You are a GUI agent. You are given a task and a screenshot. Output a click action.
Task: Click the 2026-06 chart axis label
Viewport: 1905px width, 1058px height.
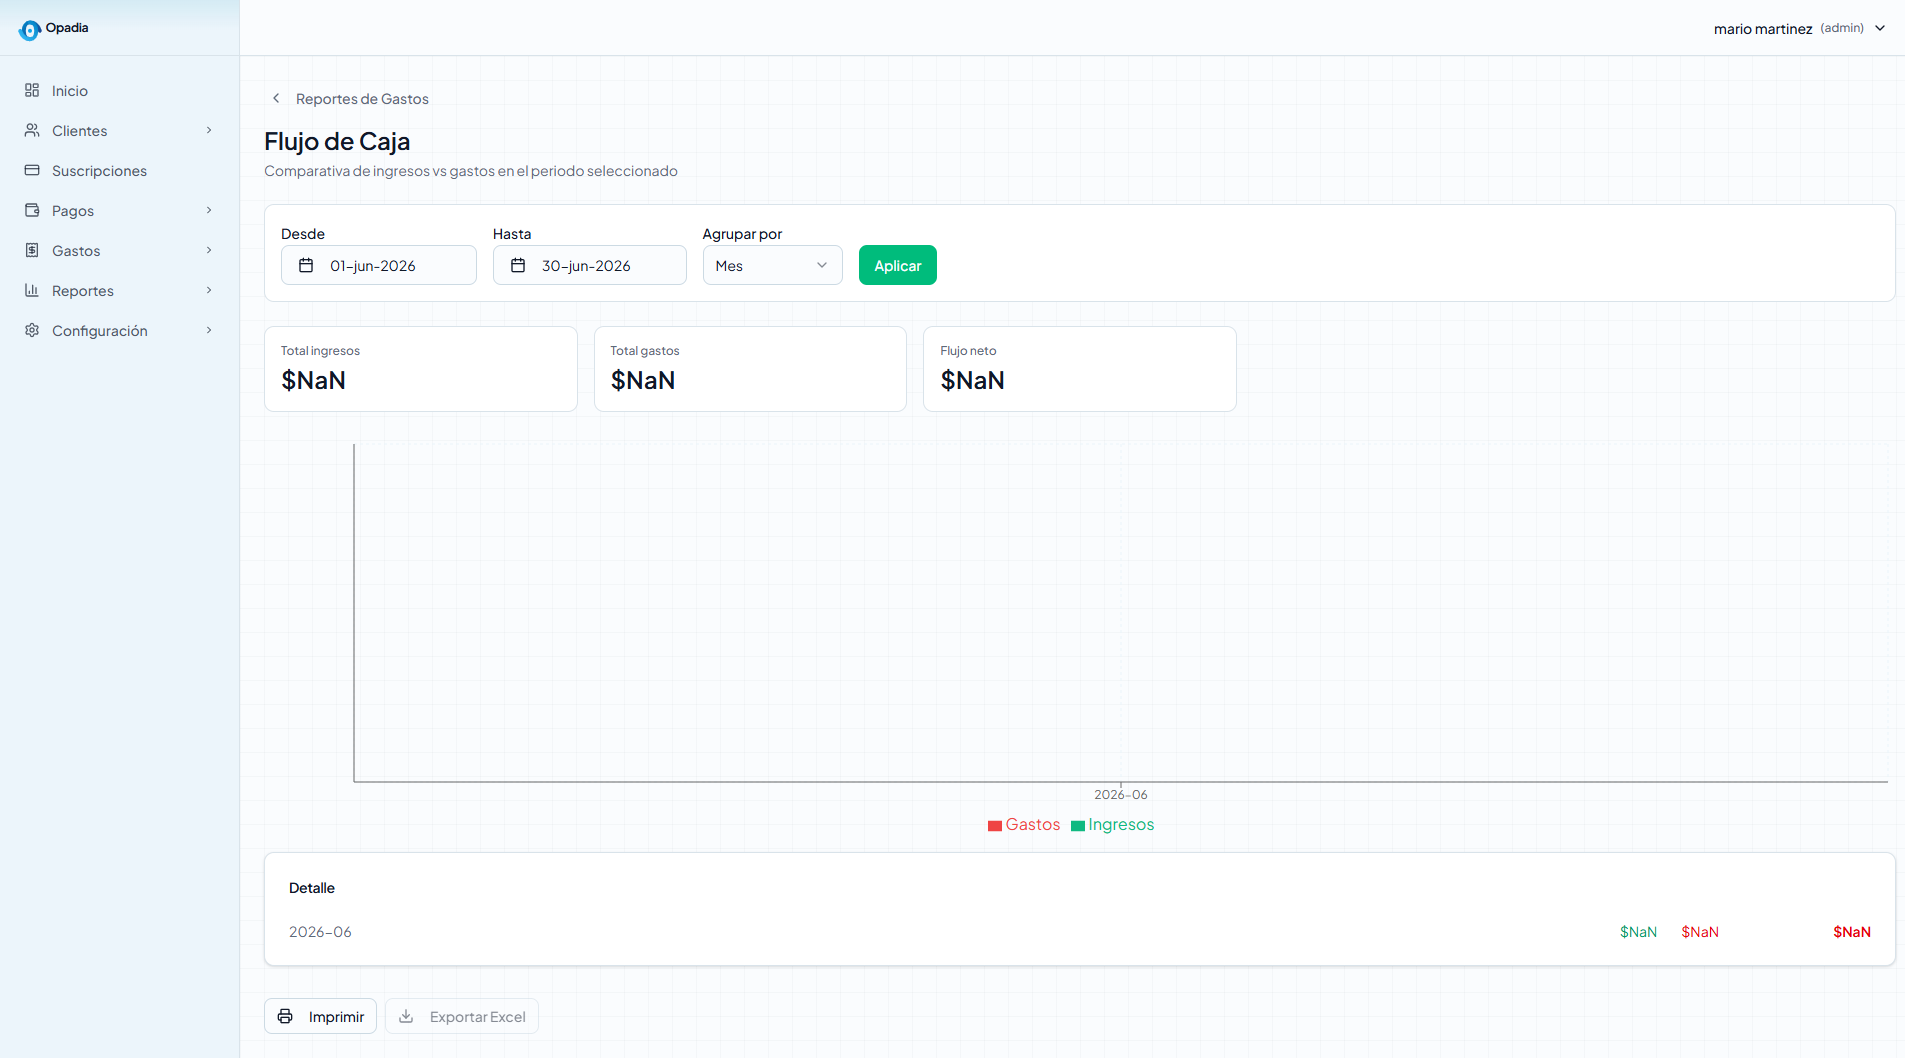pyautogui.click(x=1120, y=794)
